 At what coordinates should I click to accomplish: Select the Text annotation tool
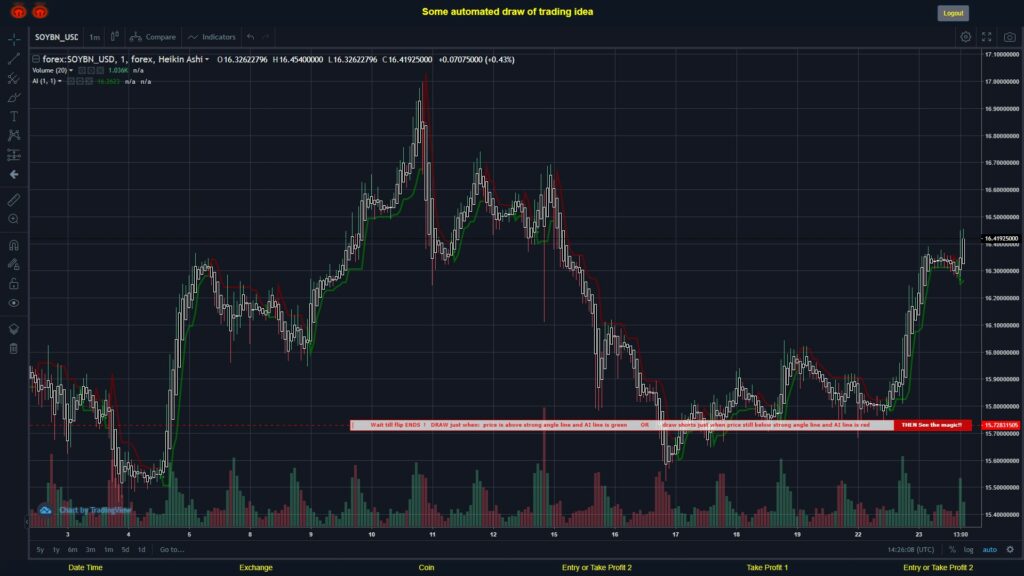coord(14,116)
